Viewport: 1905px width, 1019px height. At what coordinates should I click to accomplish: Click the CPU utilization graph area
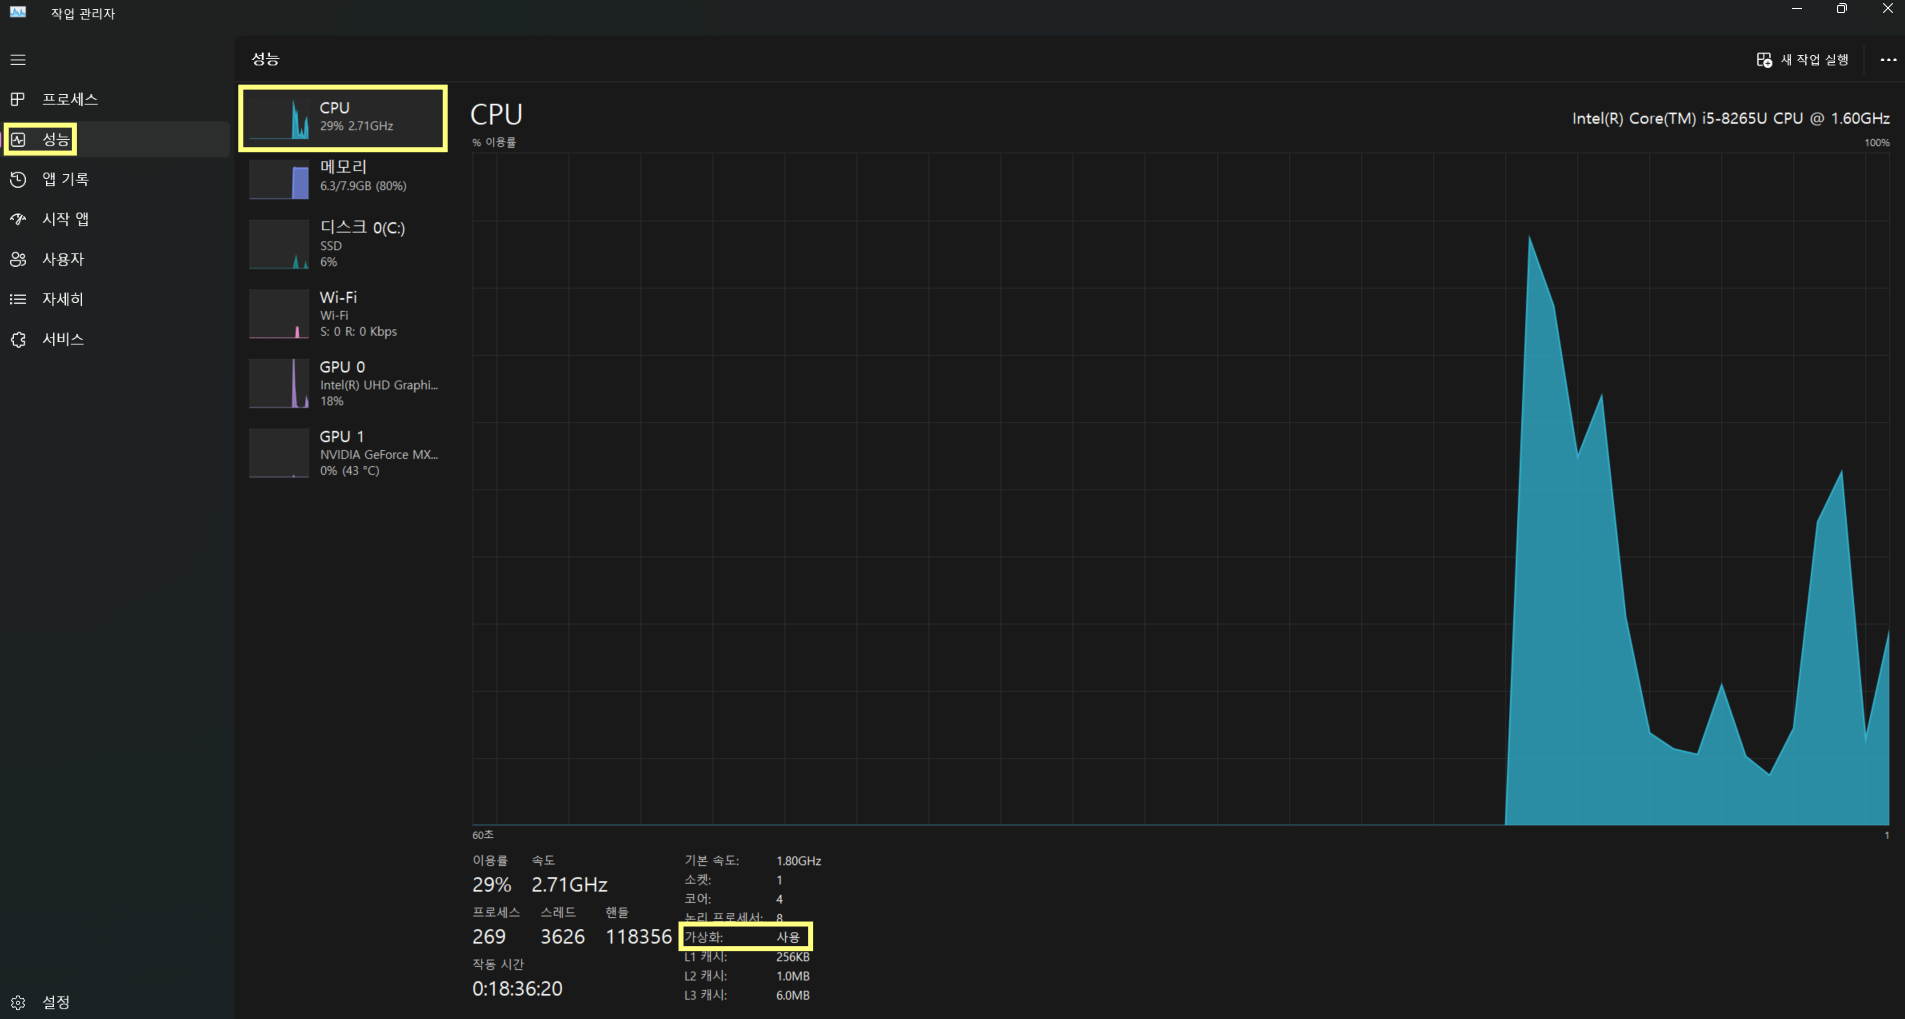click(x=1181, y=489)
